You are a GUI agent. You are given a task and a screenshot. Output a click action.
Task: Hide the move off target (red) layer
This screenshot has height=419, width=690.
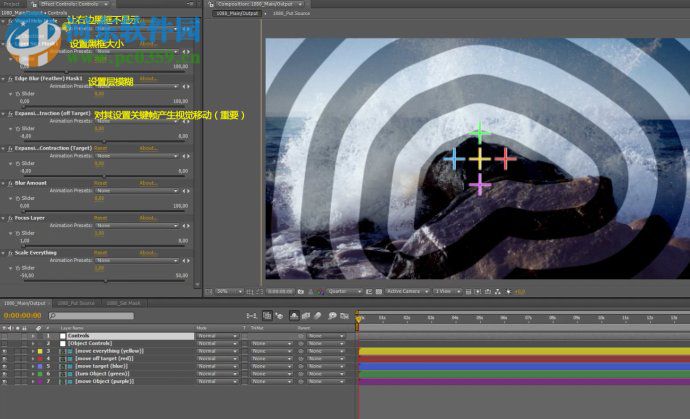click(4, 359)
